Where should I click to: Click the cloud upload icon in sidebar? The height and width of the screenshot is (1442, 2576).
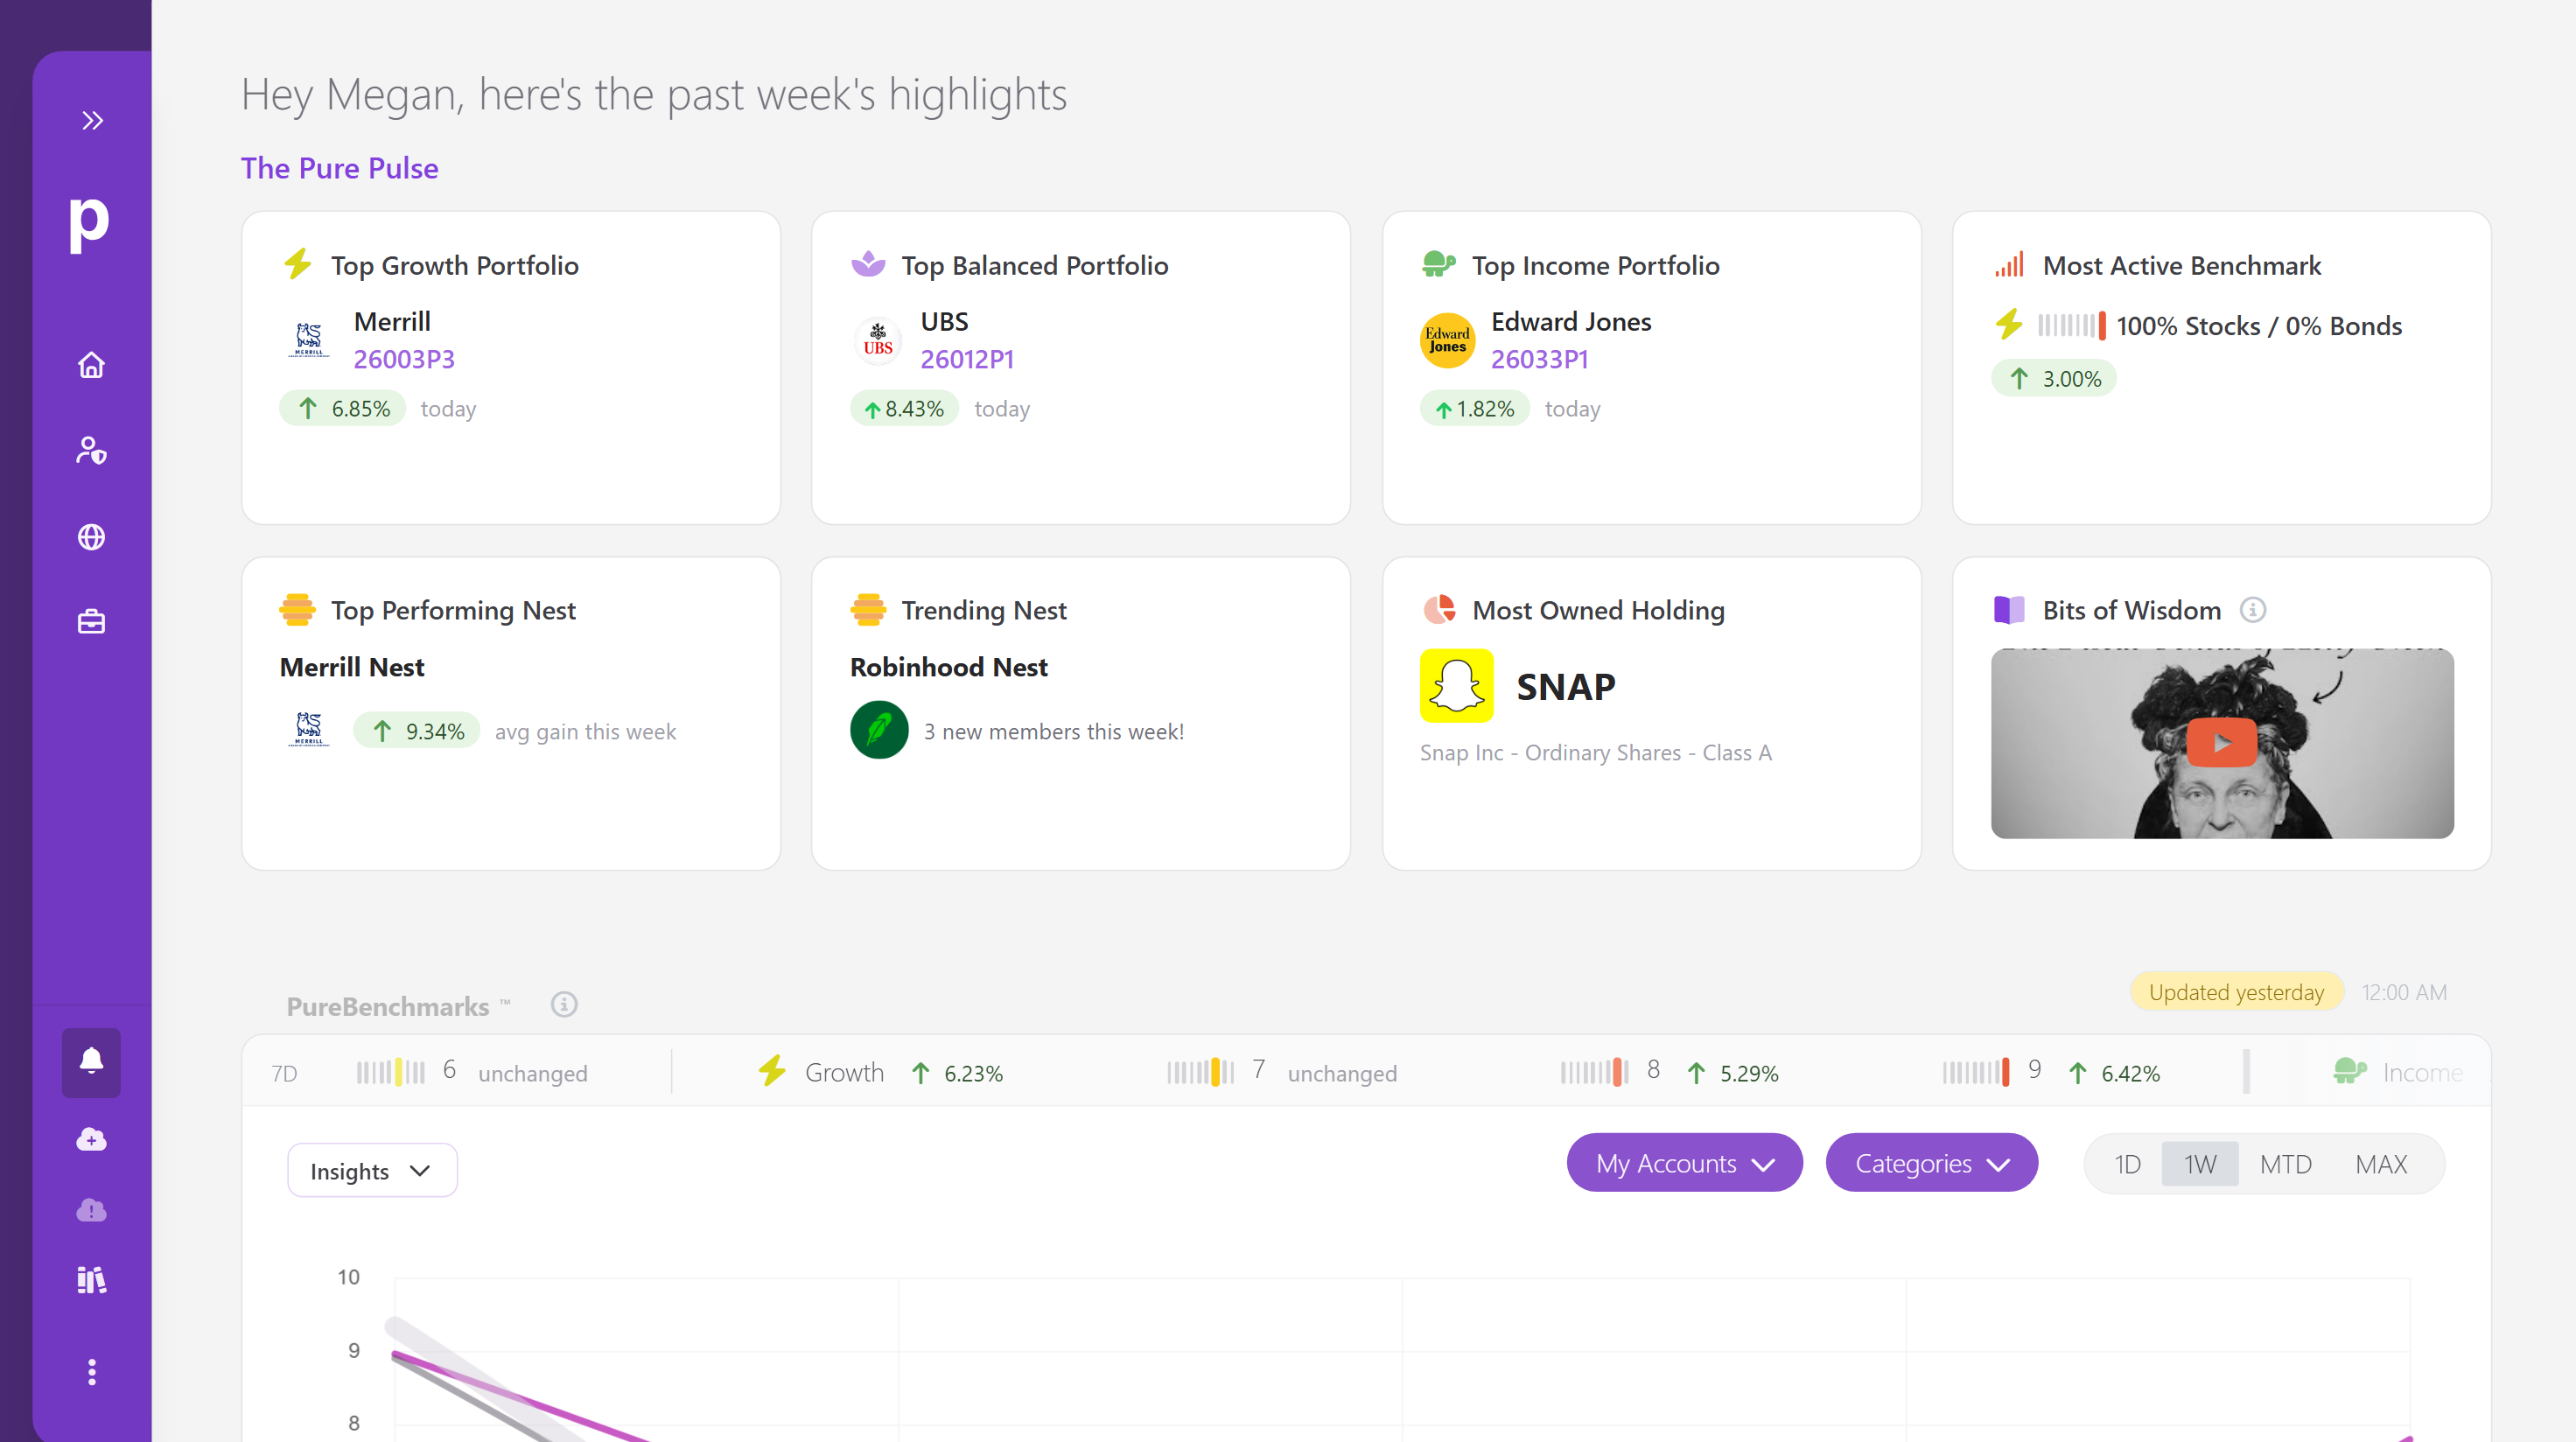point(91,1140)
